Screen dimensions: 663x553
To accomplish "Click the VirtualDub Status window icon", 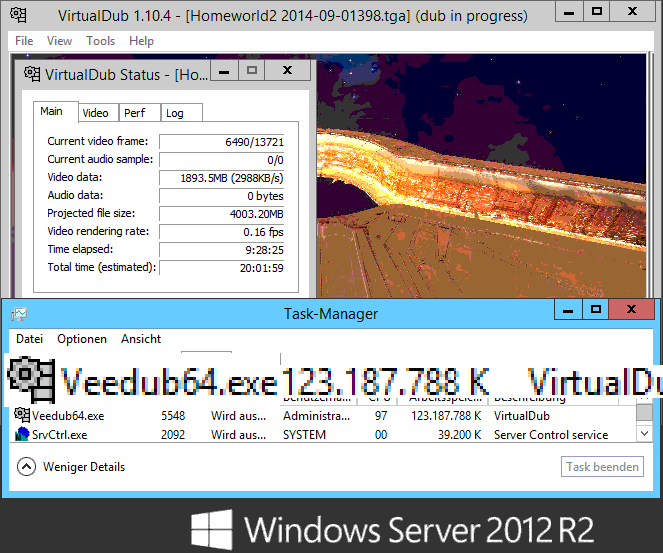I will (x=33, y=74).
